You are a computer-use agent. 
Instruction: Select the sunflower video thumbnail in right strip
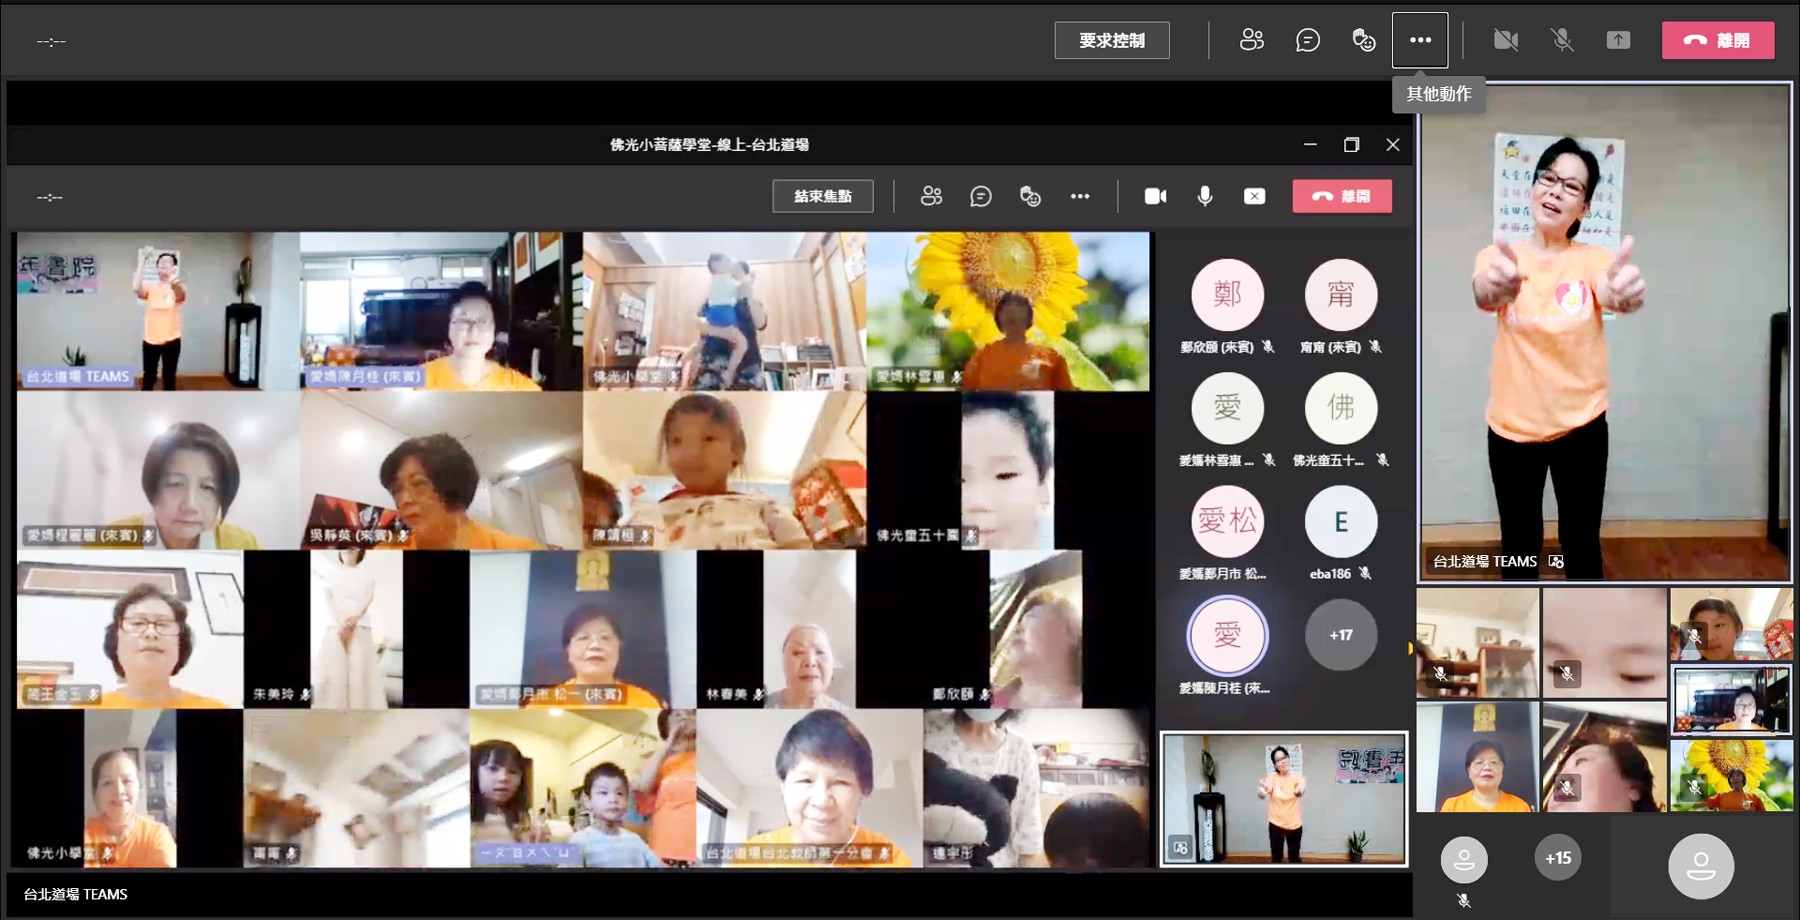click(1731, 775)
